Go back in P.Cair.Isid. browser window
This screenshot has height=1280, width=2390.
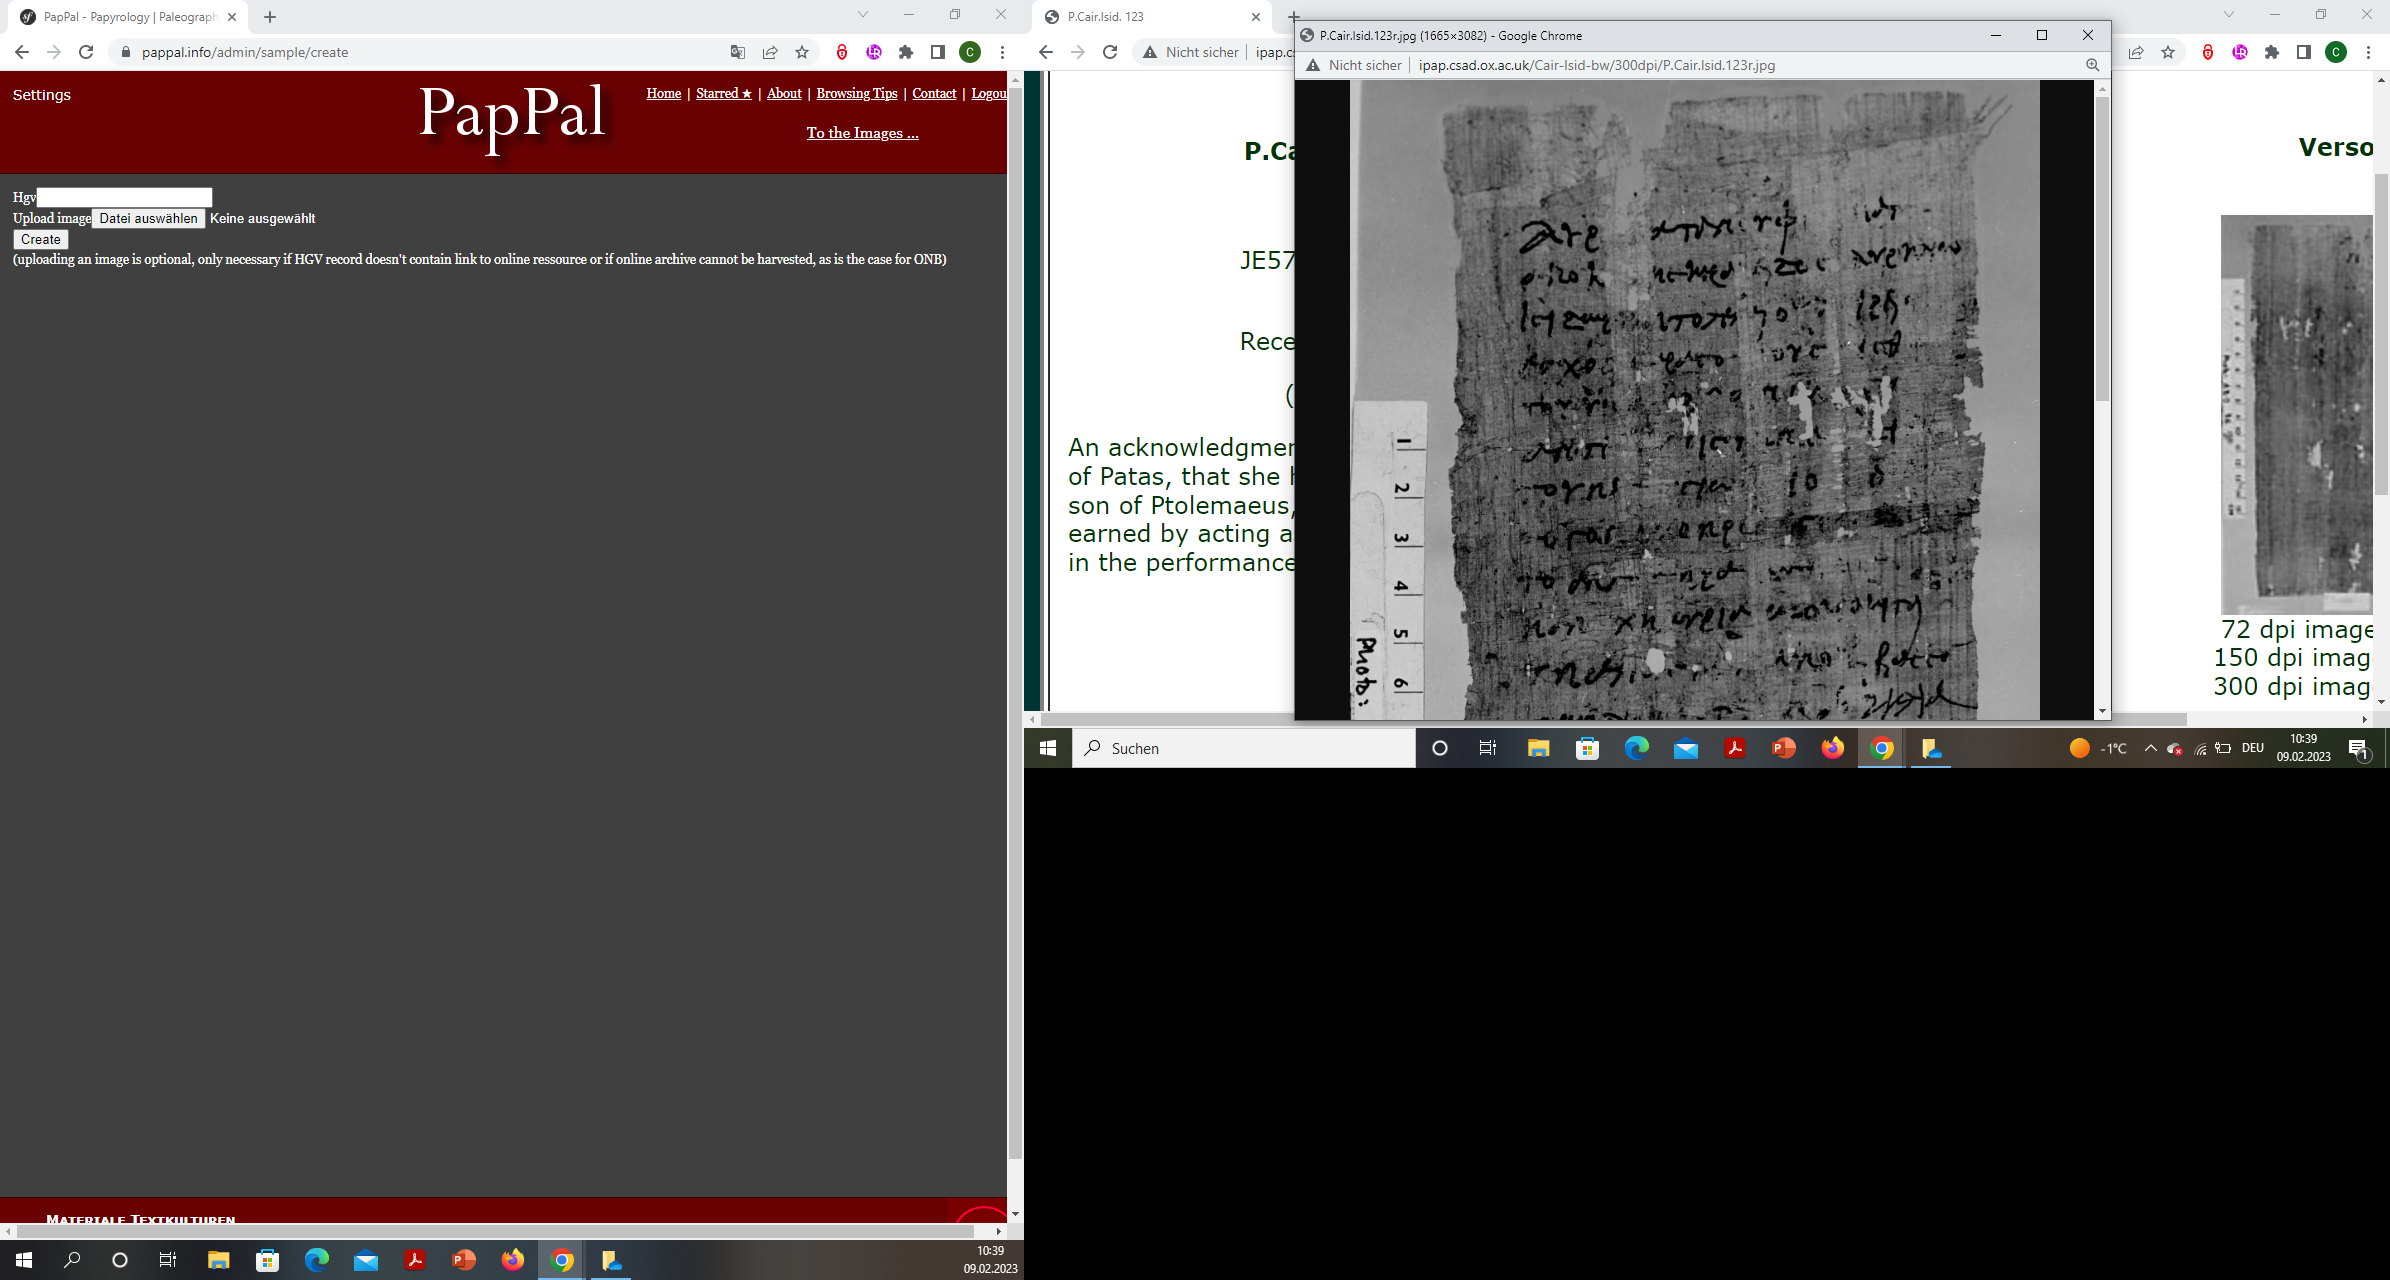click(x=1046, y=52)
